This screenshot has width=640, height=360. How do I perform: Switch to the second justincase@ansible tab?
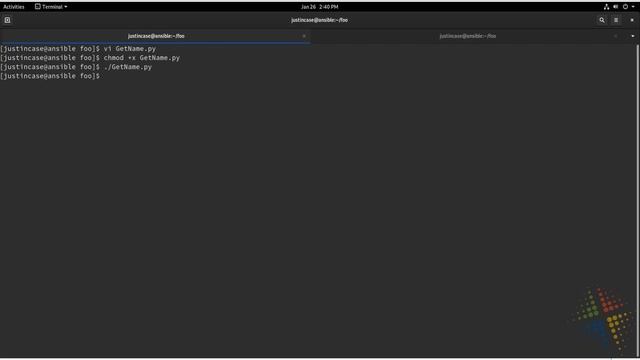click(468, 36)
